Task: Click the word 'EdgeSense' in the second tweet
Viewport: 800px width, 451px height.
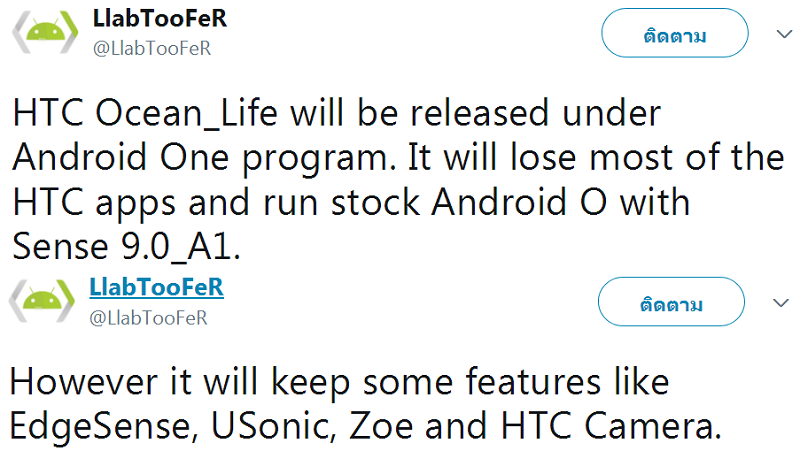Action: (x=104, y=426)
